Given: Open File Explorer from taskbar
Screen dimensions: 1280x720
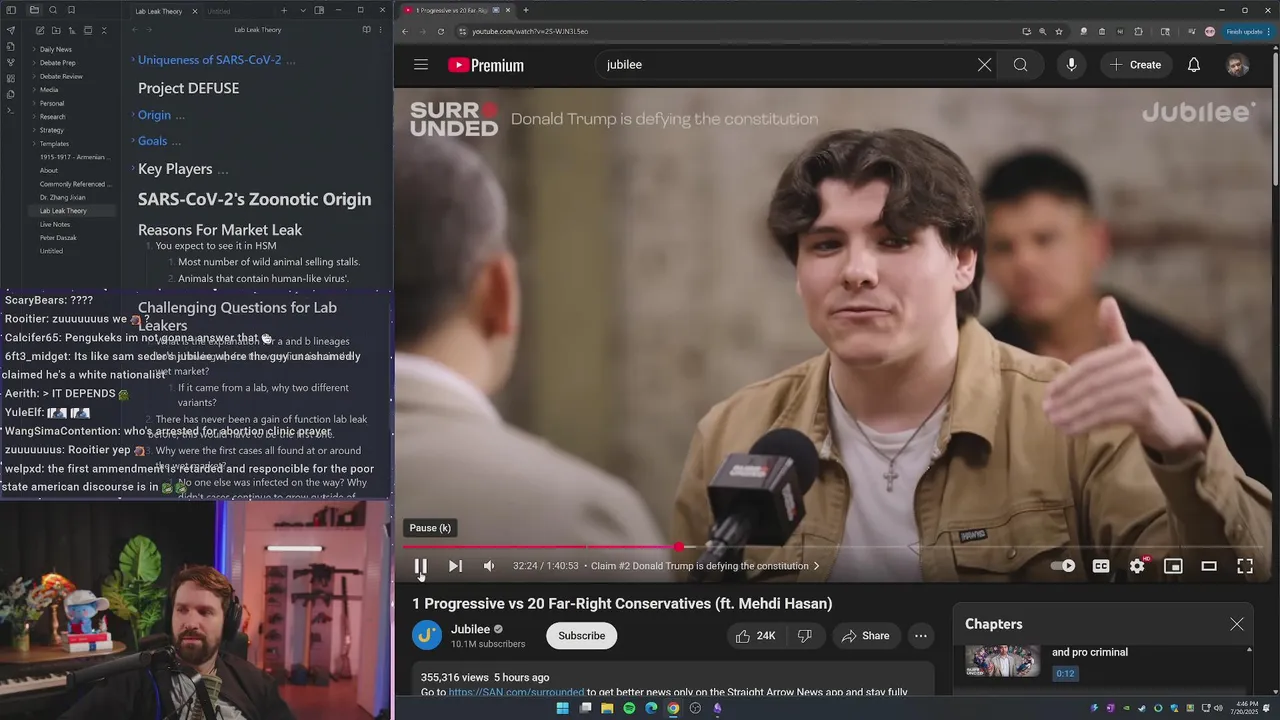Looking at the screenshot, I should point(607,708).
